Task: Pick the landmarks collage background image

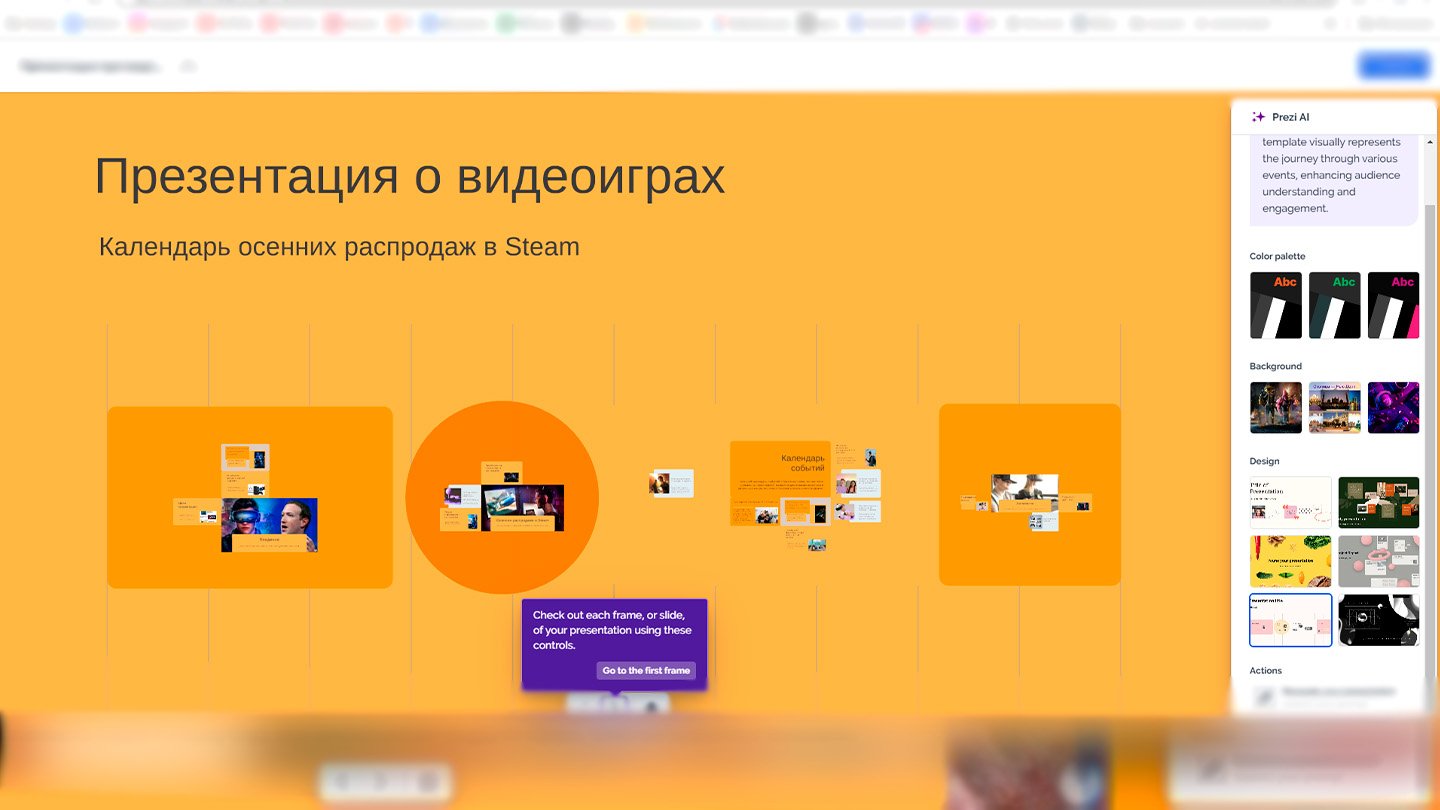Action: click(1335, 407)
